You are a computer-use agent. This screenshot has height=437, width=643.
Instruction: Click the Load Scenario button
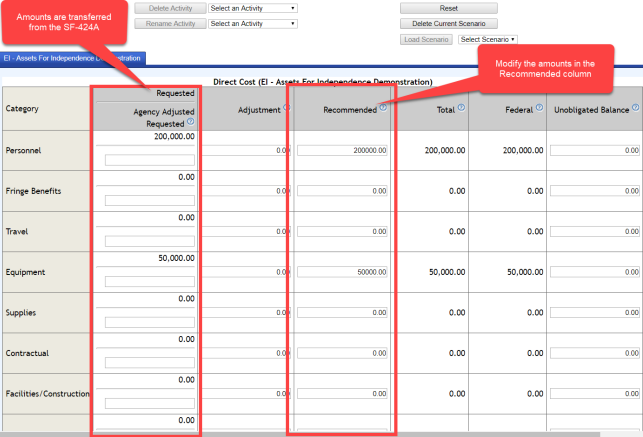[425, 39]
